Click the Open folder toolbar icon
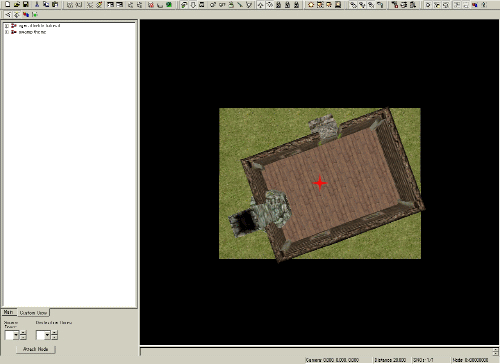 pos(17,5)
